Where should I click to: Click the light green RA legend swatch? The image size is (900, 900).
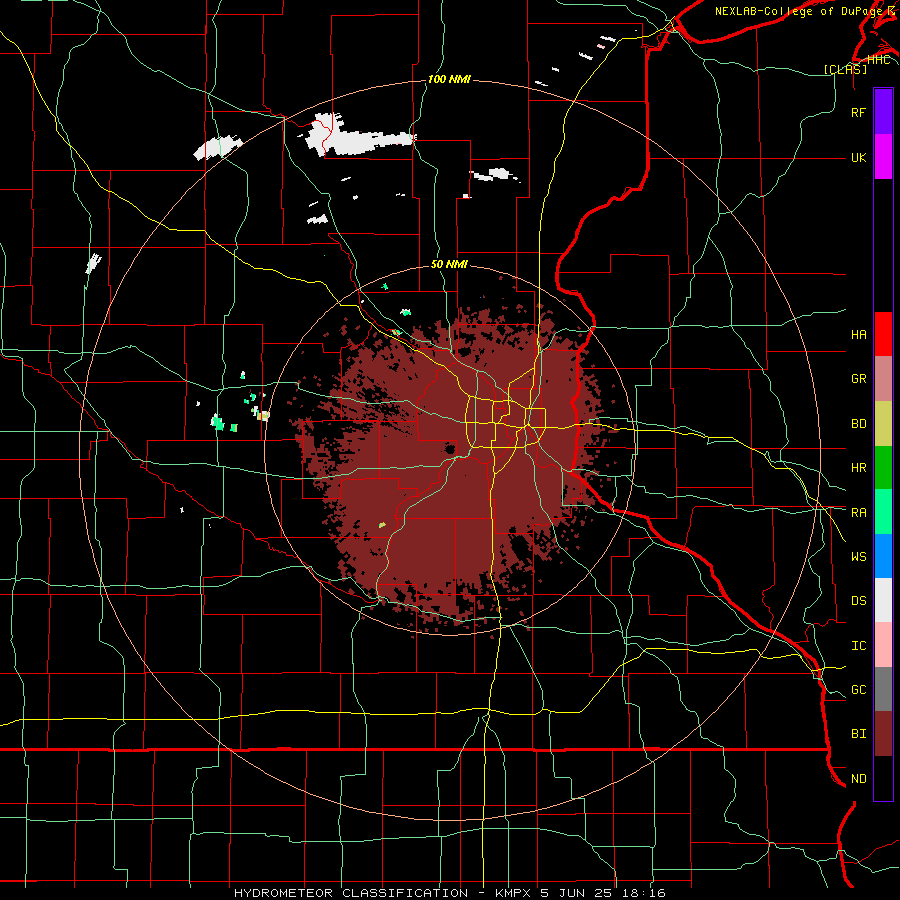[883, 512]
